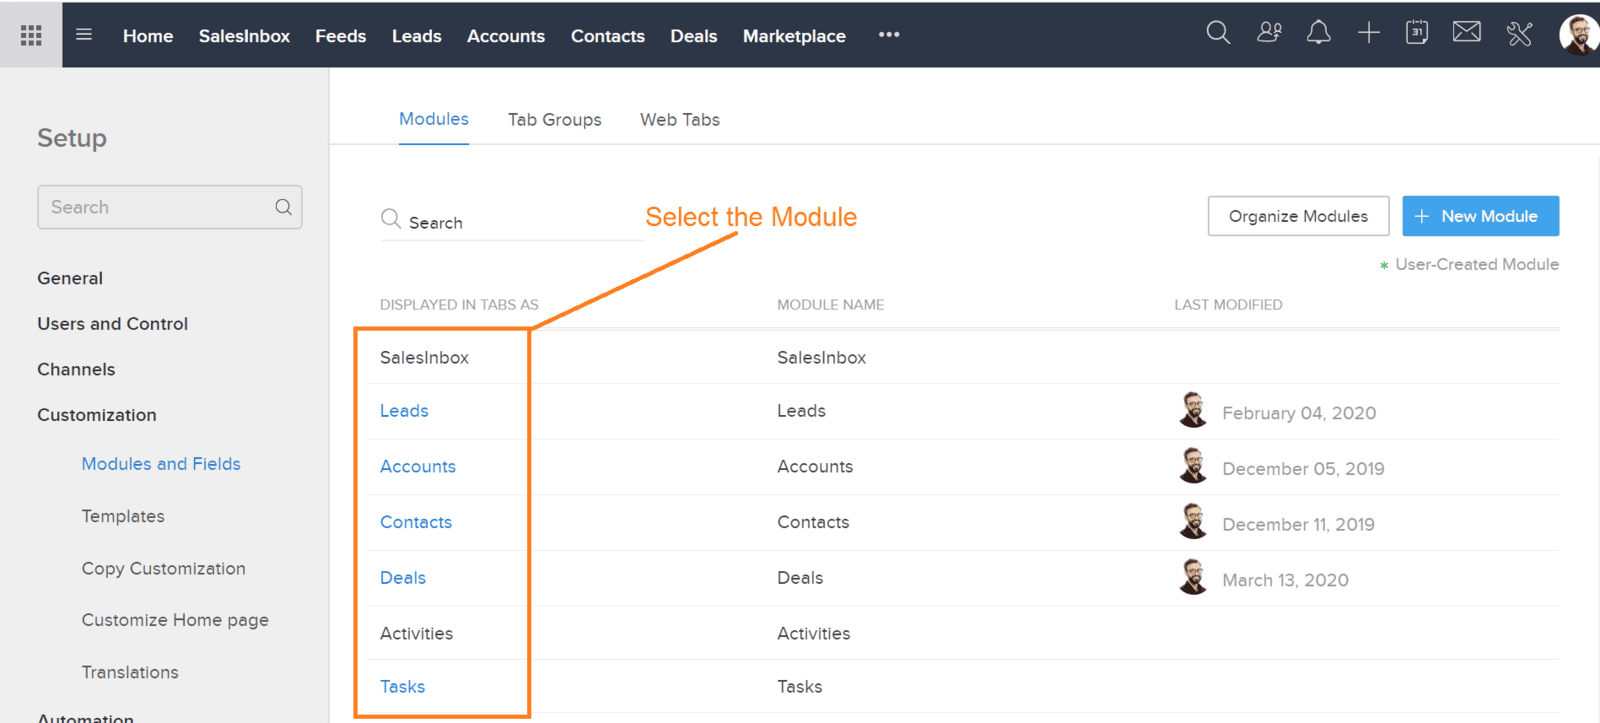Viewport: 1600px width, 723px height.
Task: Open the Deals tab in top navigation
Action: pyautogui.click(x=694, y=36)
